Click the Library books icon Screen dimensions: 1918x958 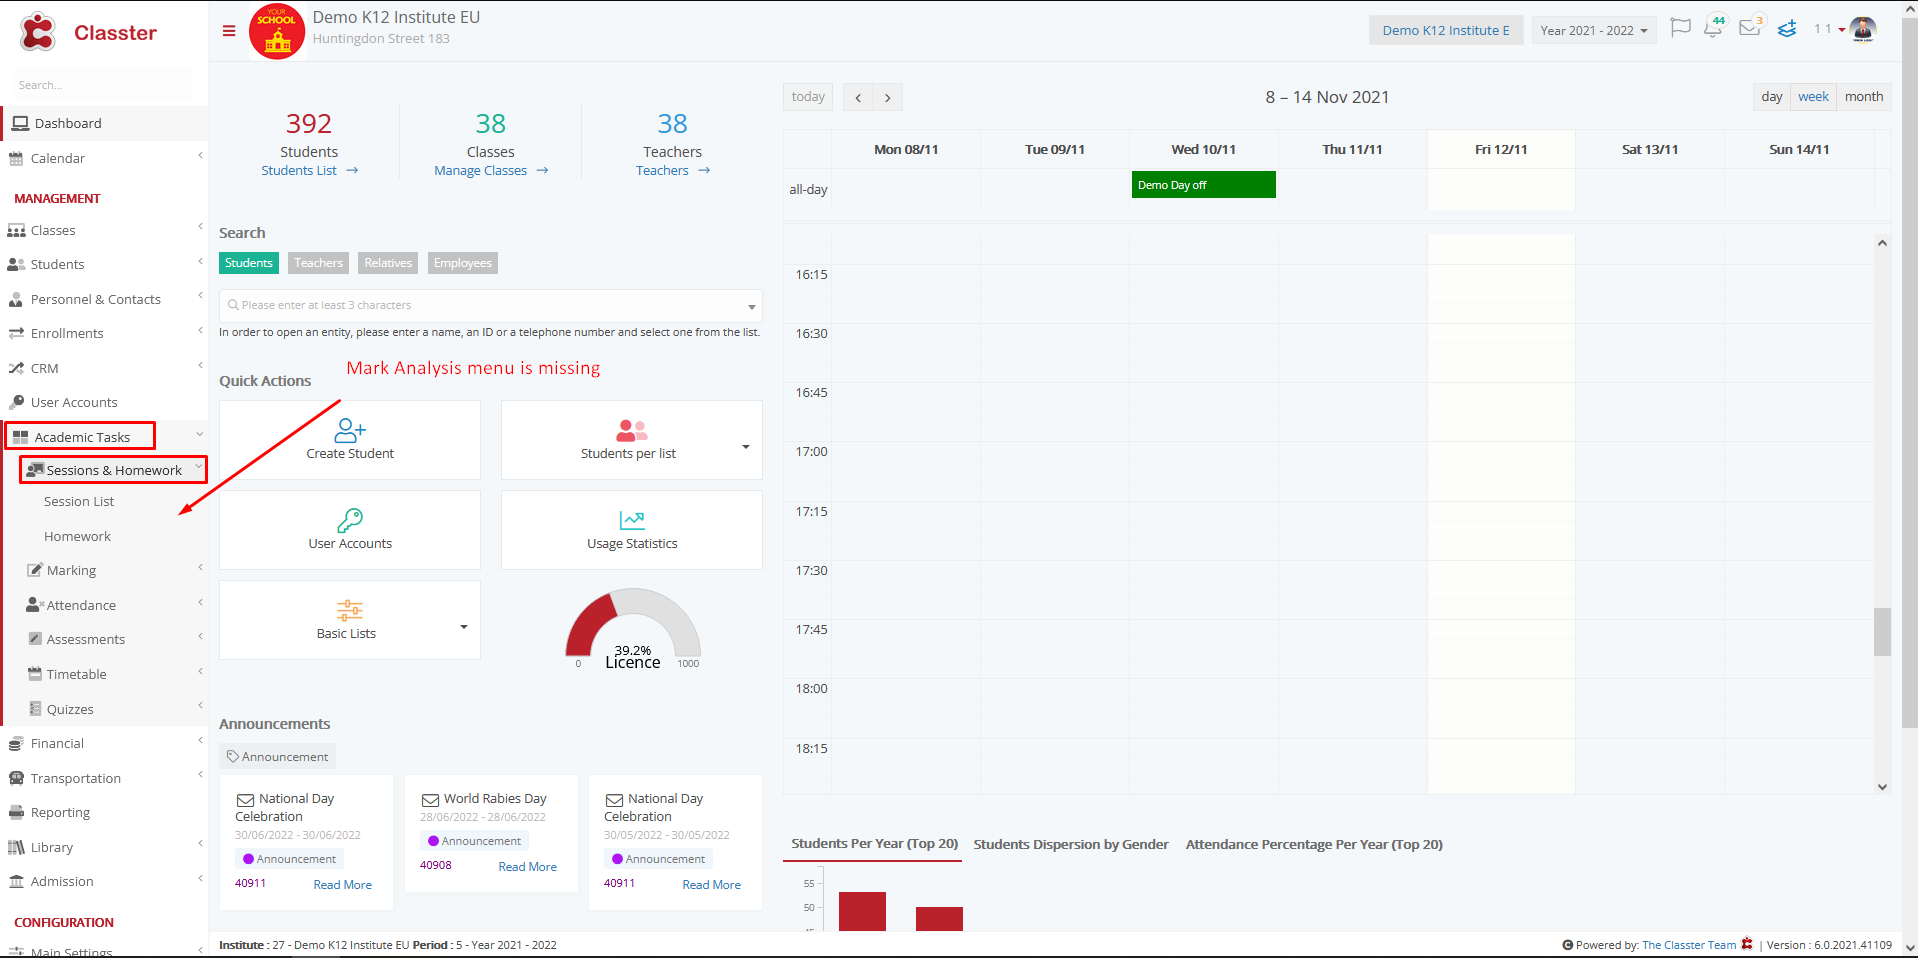coord(16,847)
